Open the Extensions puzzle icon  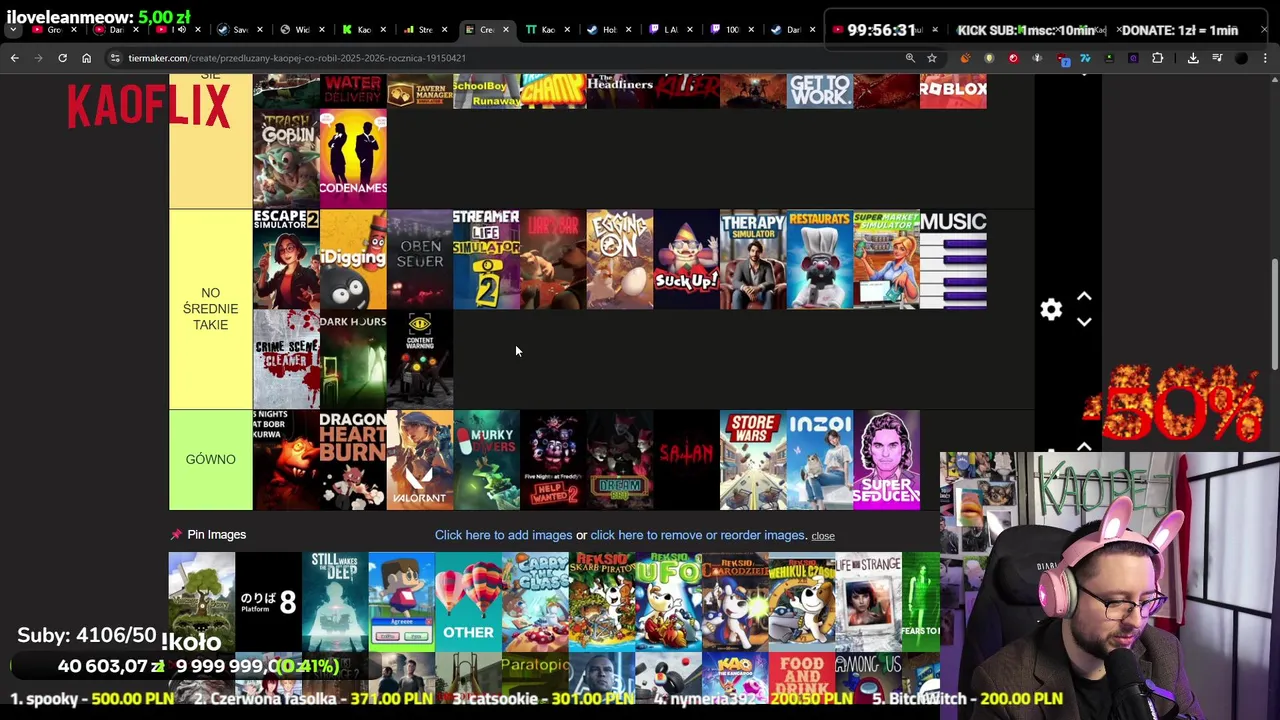pos(1157,58)
